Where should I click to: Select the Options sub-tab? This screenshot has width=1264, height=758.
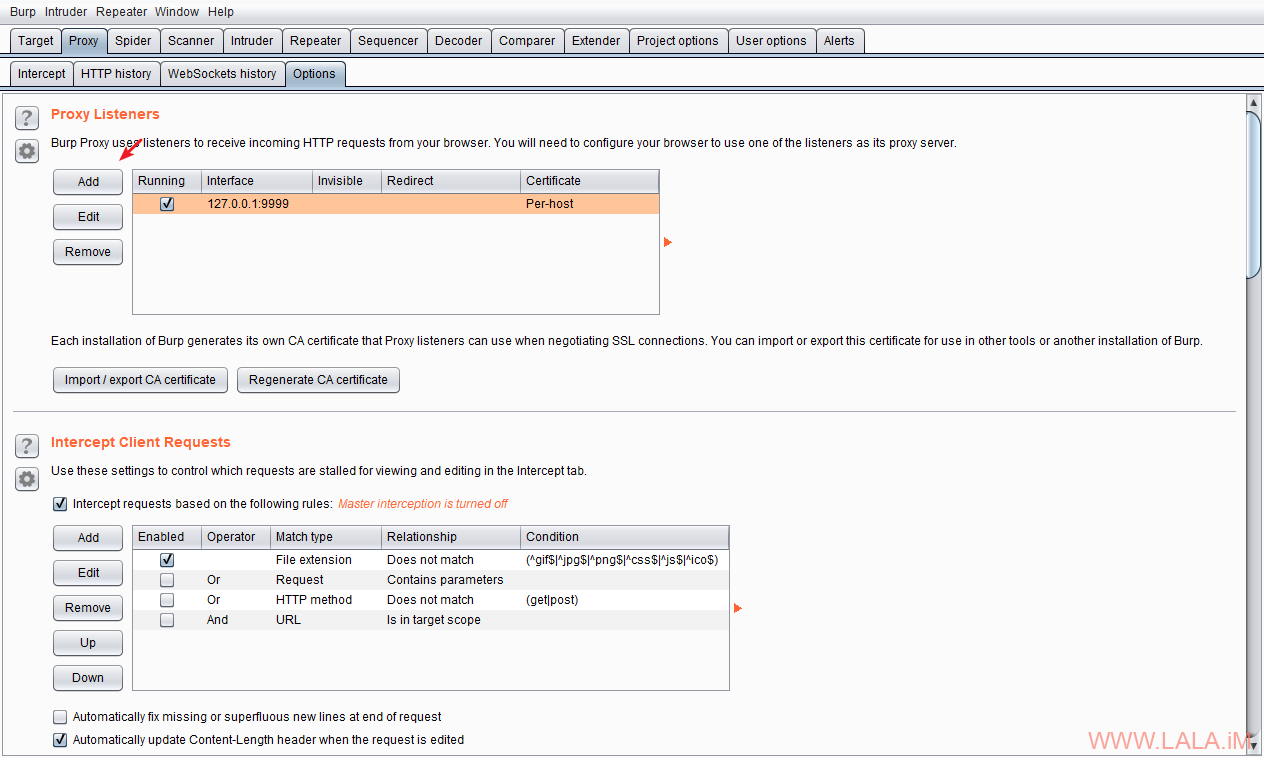[314, 74]
